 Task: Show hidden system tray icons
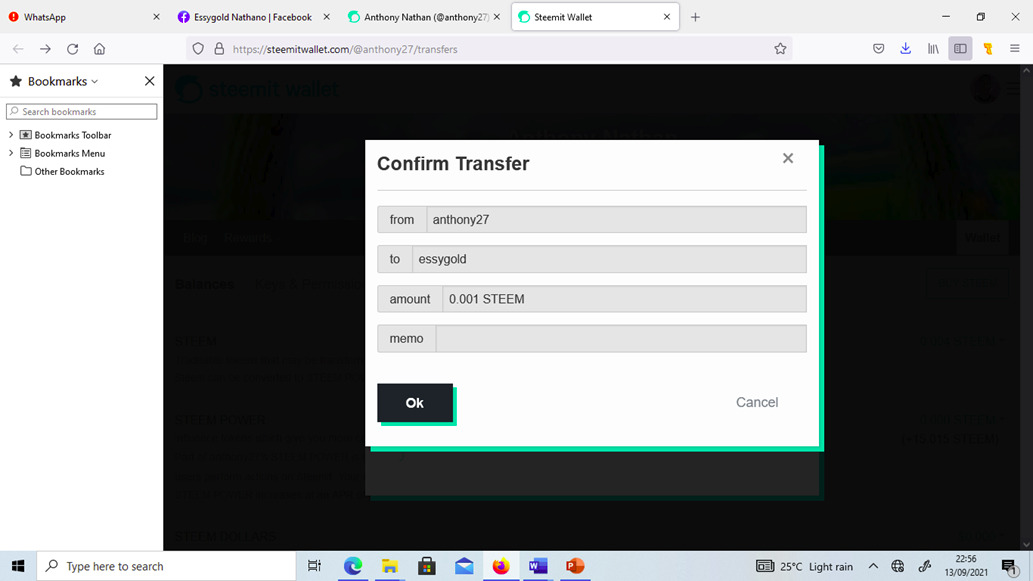pos(873,566)
